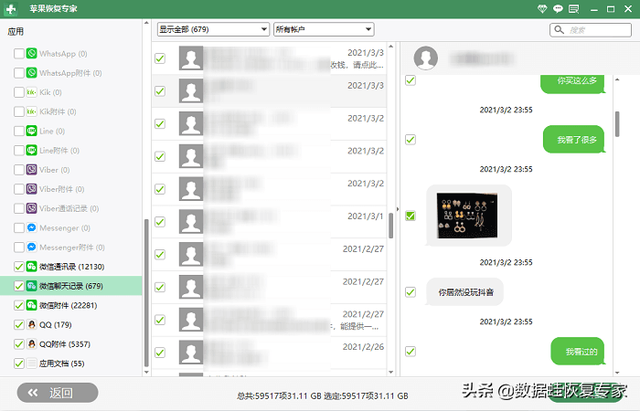
Task: Click sidebar scroll-up arrow
Action: [147, 23]
